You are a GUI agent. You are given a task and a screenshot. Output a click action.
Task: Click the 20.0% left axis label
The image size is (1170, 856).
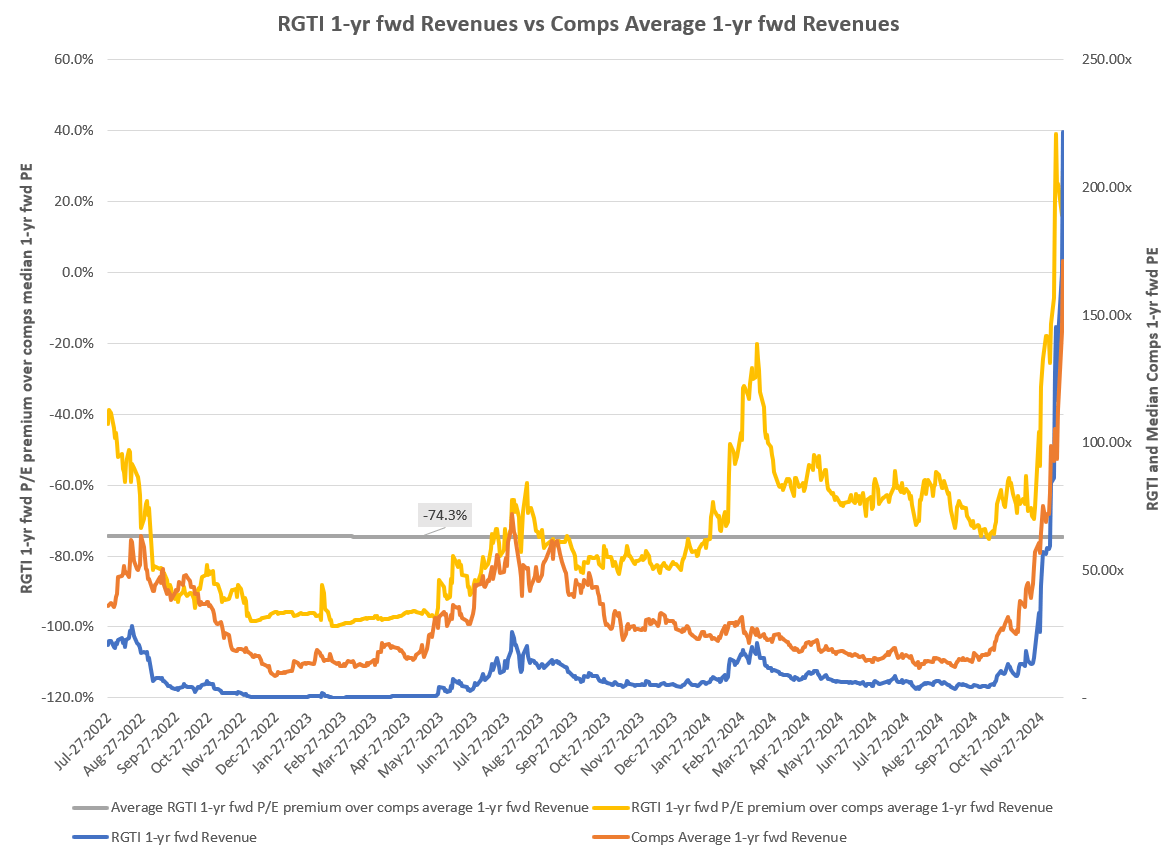pos(74,201)
